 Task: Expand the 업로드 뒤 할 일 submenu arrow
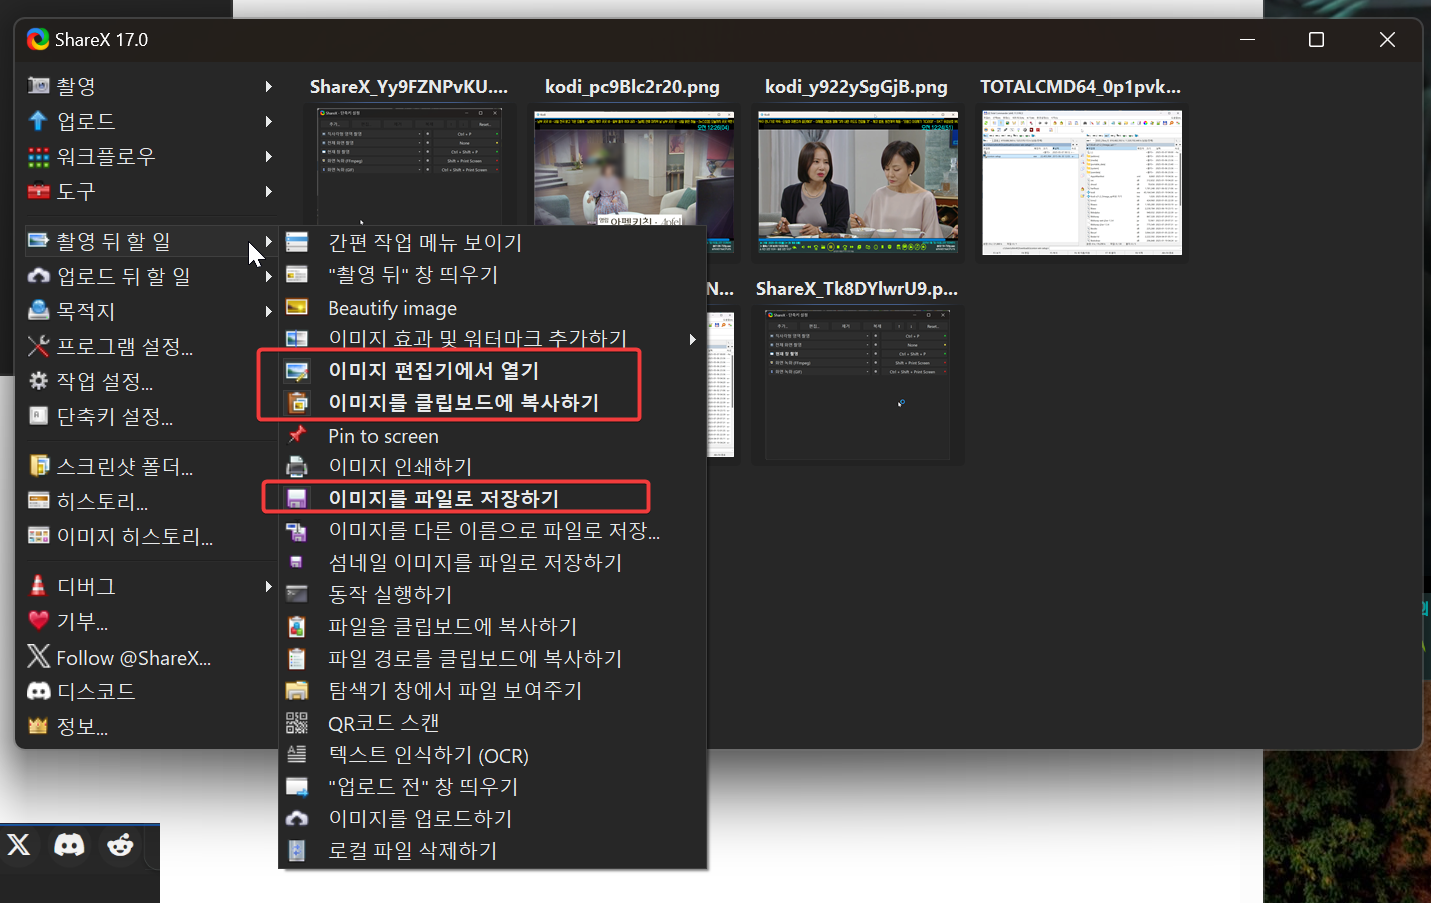tap(268, 276)
